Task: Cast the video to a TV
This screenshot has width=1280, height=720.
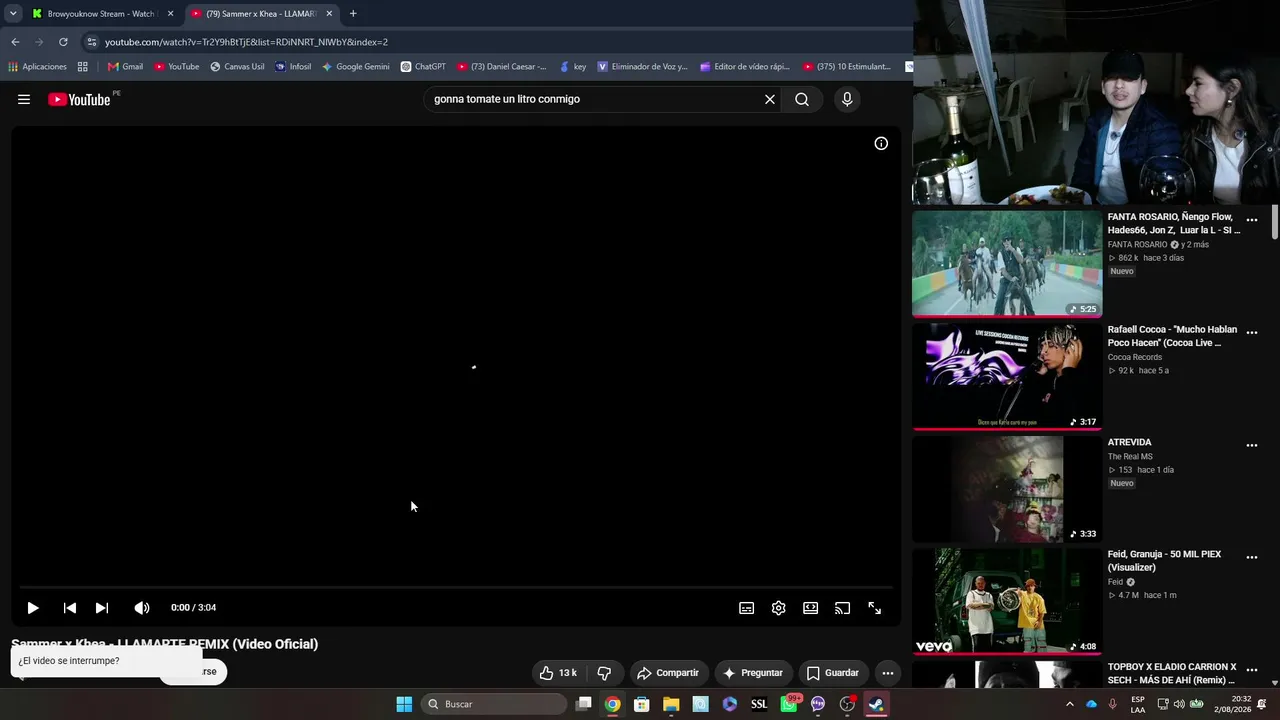Action: [x=843, y=608]
